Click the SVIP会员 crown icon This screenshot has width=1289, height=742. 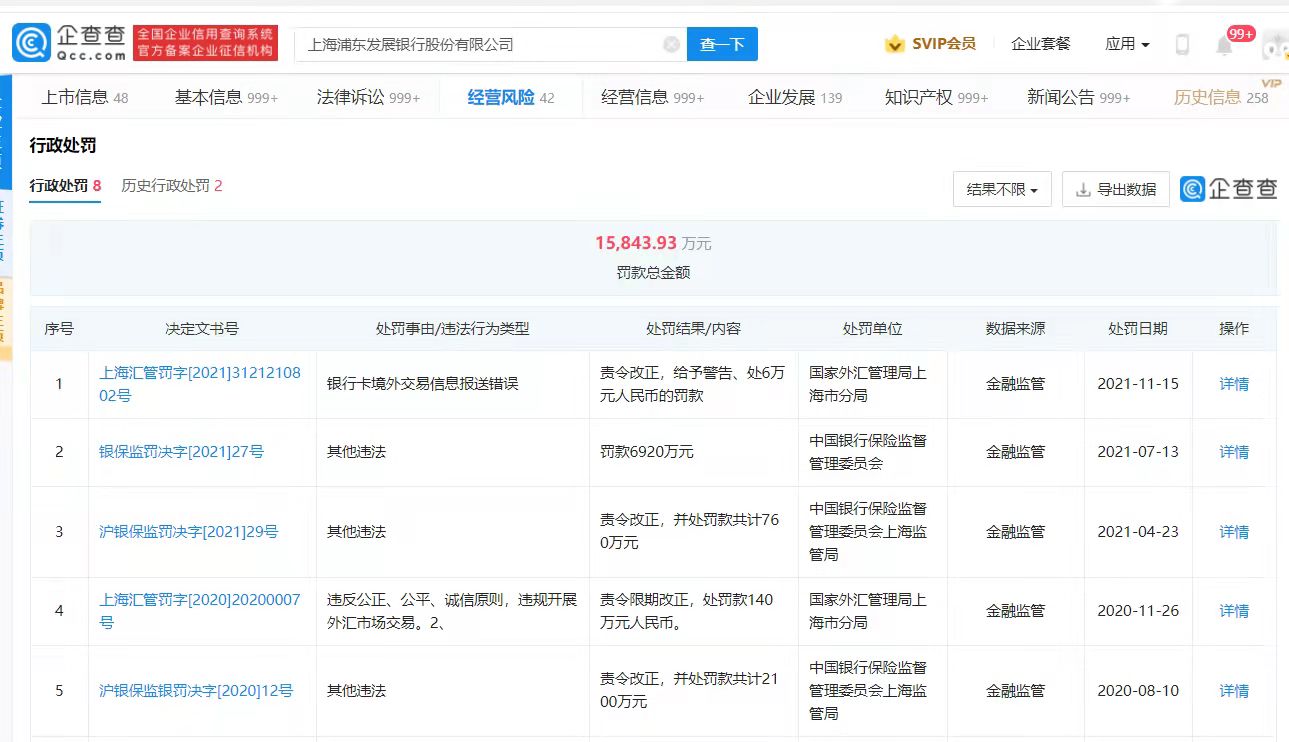coord(894,44)
